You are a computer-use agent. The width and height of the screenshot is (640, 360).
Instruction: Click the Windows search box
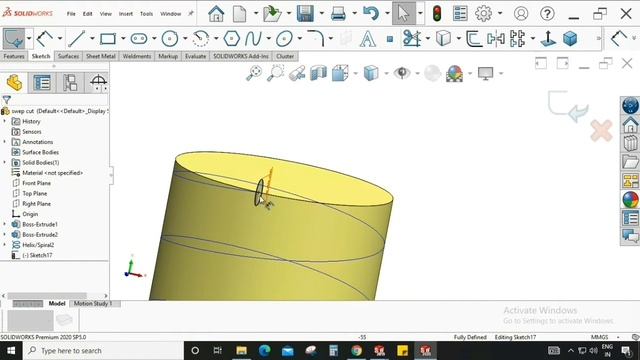103,351
